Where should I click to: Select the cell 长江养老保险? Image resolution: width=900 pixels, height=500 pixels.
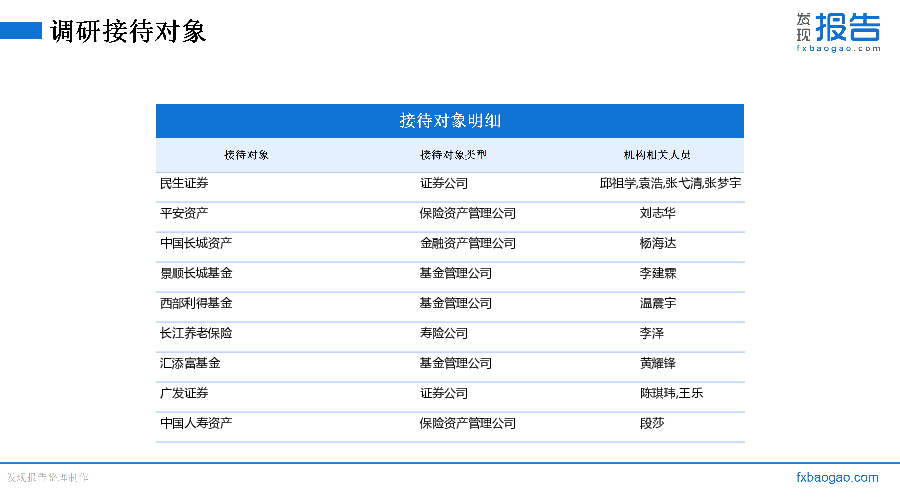[196, 333]
